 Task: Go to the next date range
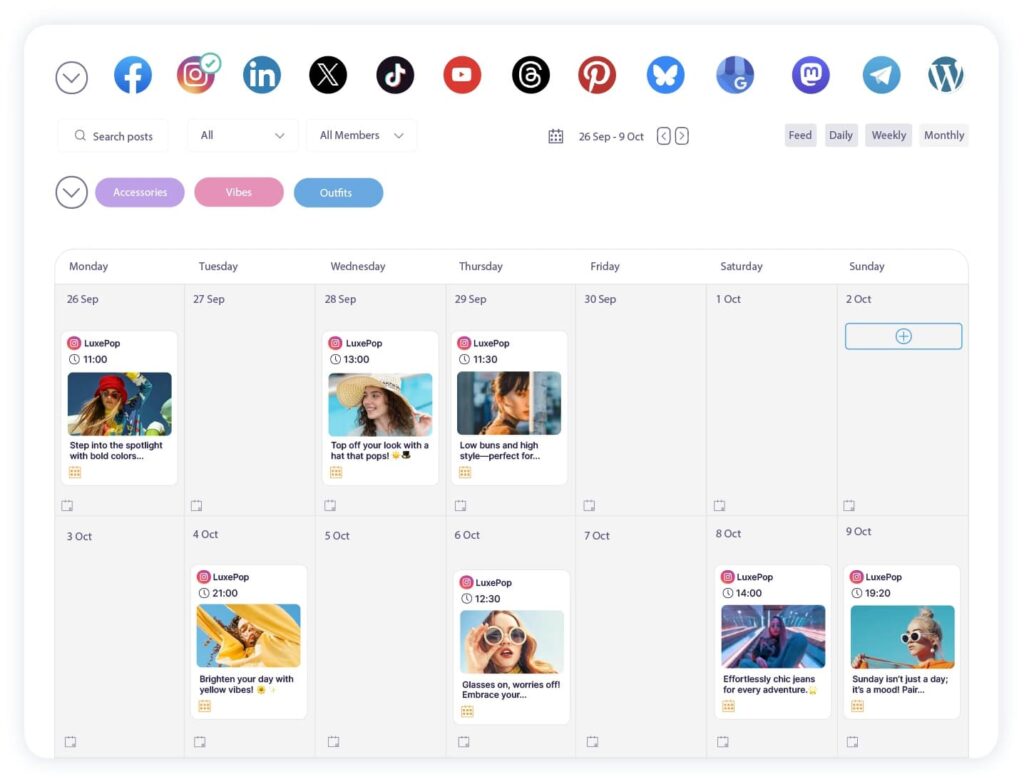pyautogui.click(x=682, y=136)
